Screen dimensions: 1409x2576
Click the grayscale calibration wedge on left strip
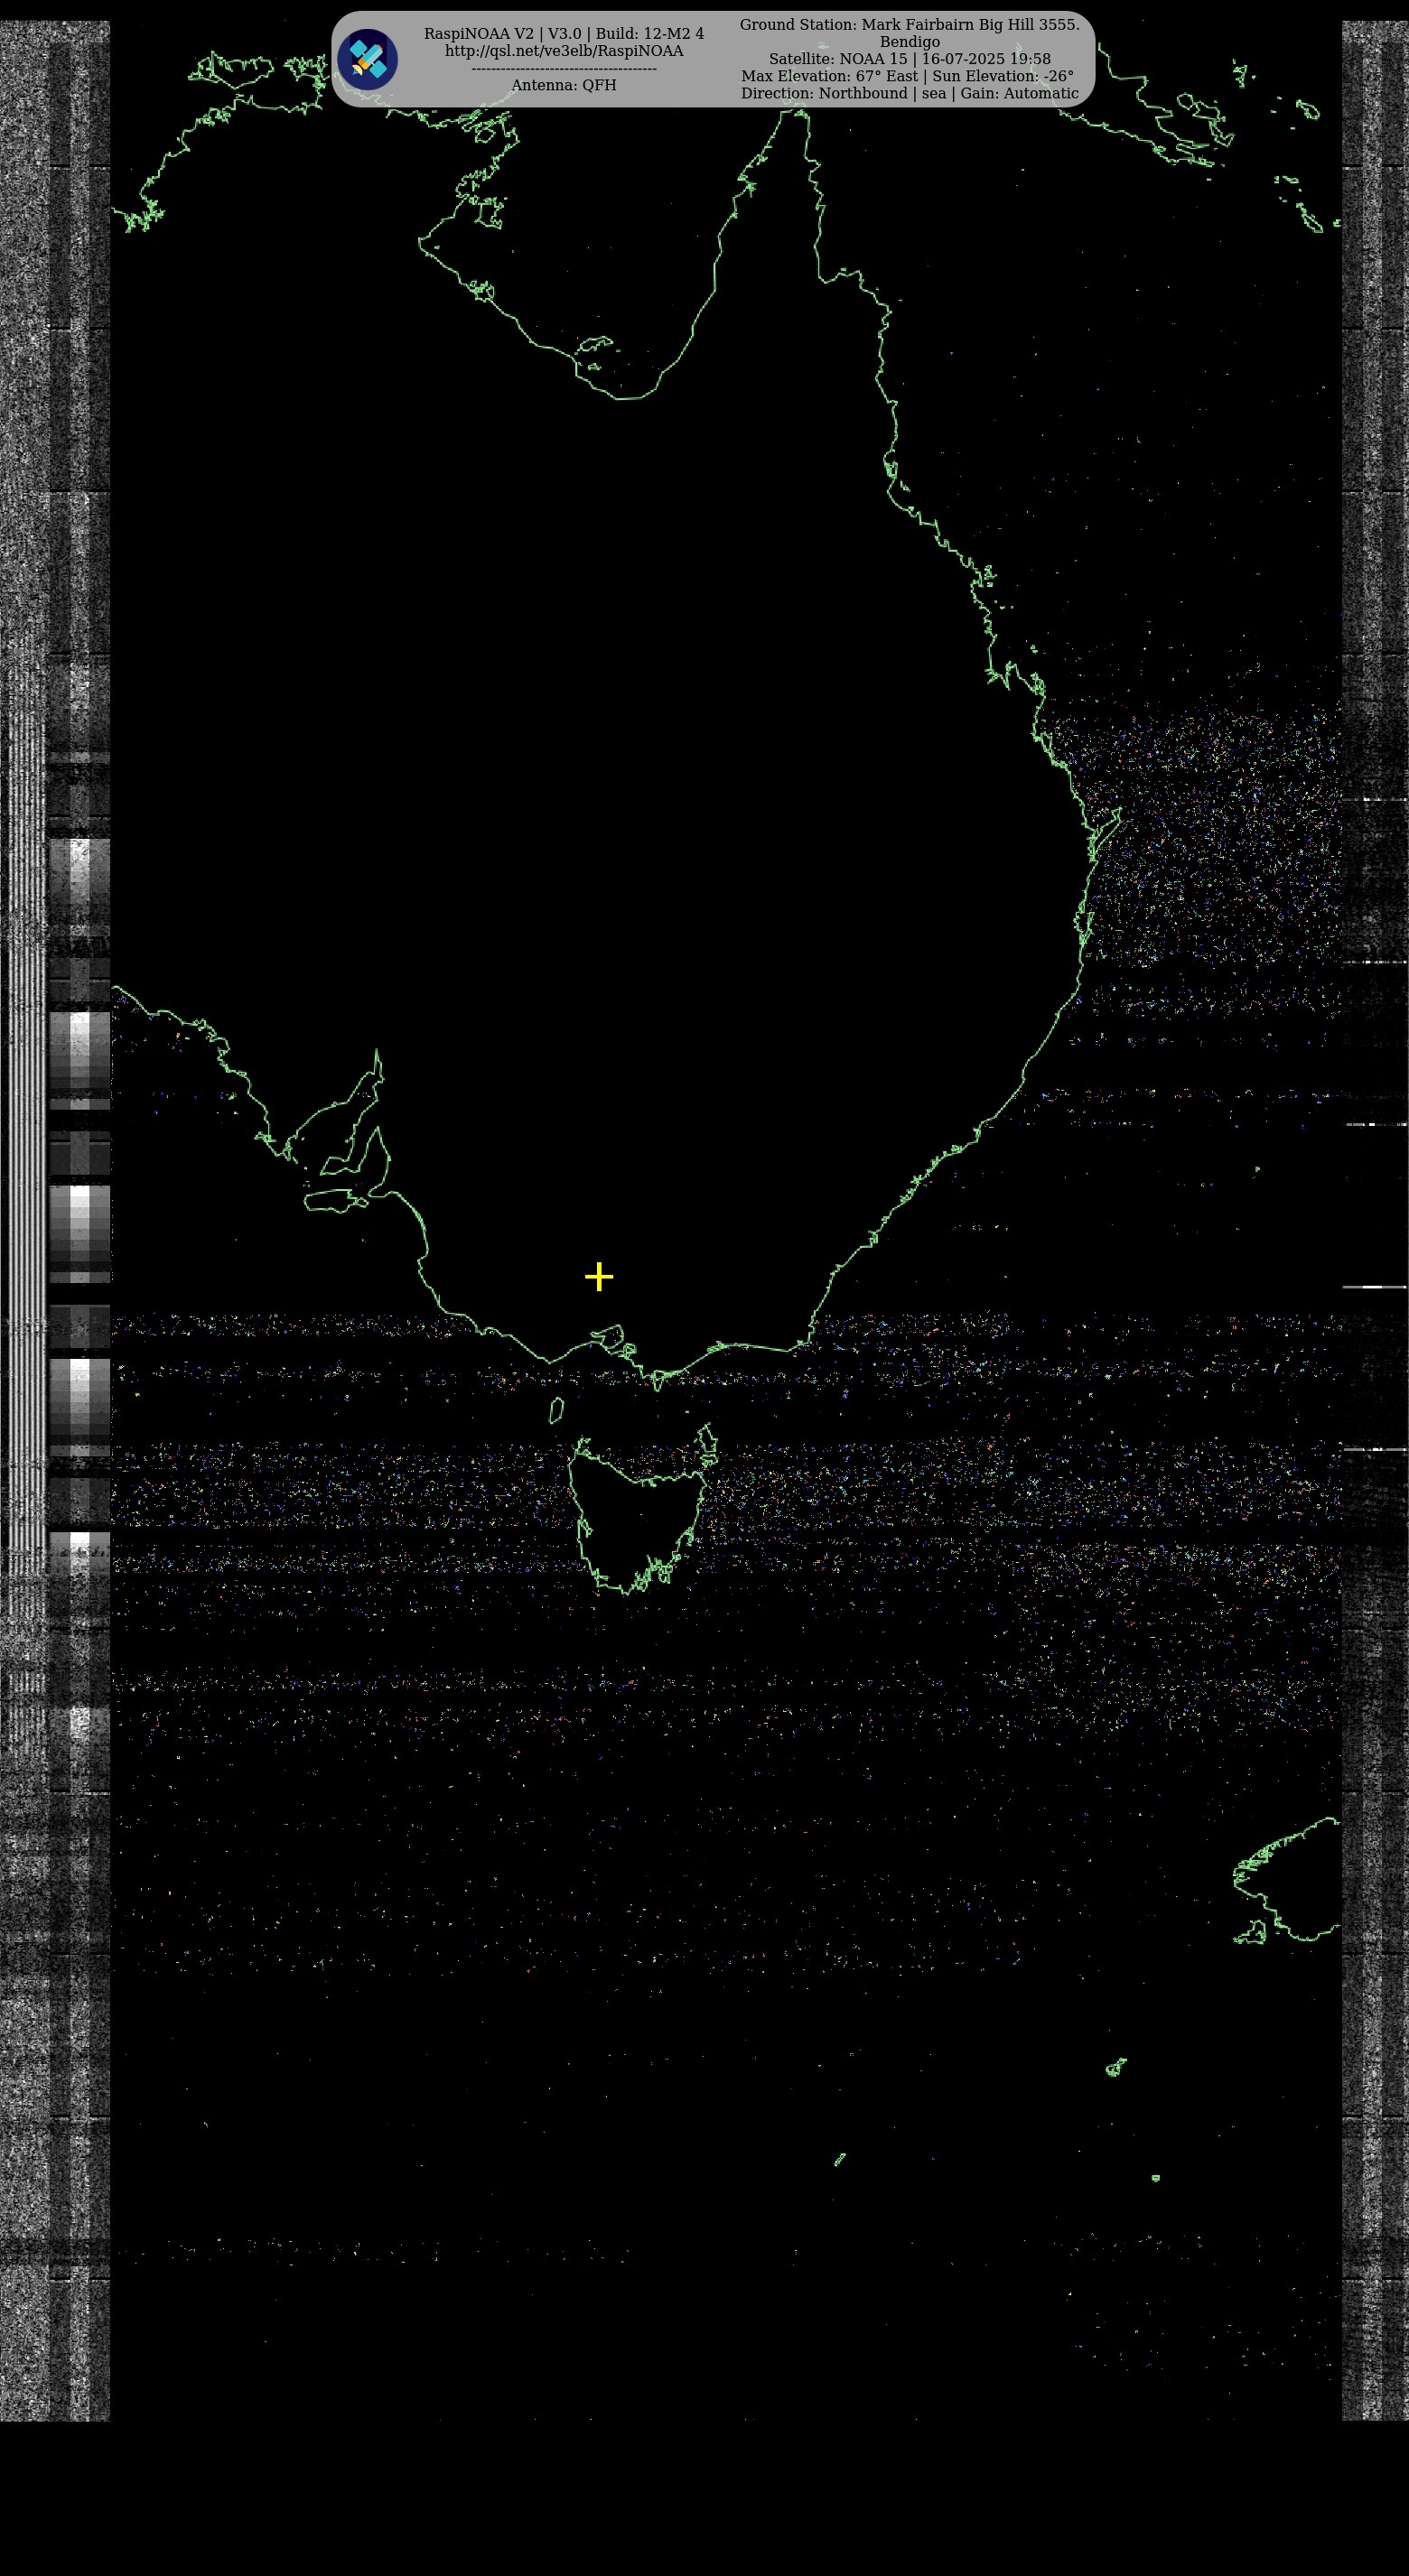(x=80, y=1230)
